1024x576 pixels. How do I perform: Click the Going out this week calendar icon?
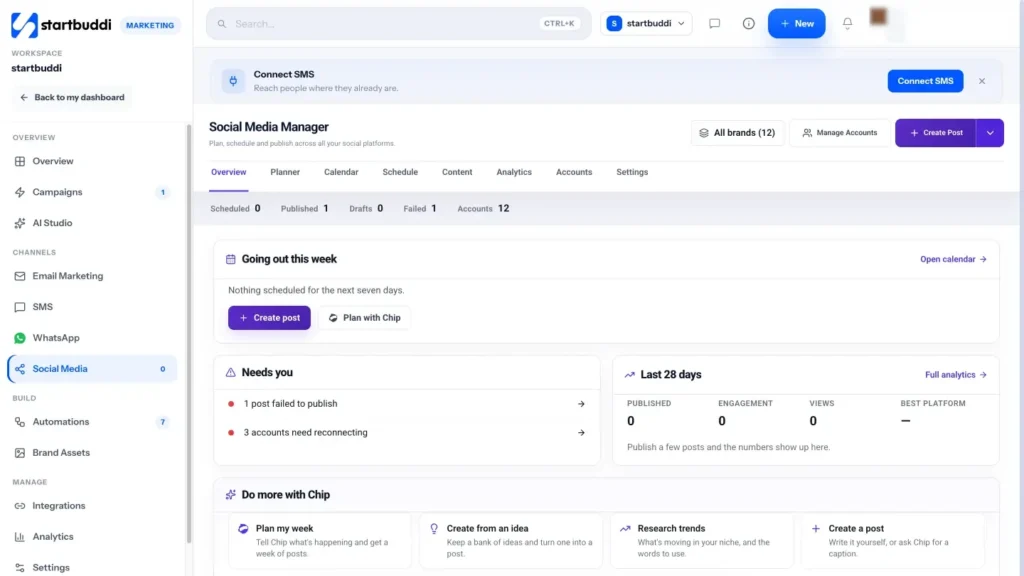pyautogui.click(x=231, y=260)
